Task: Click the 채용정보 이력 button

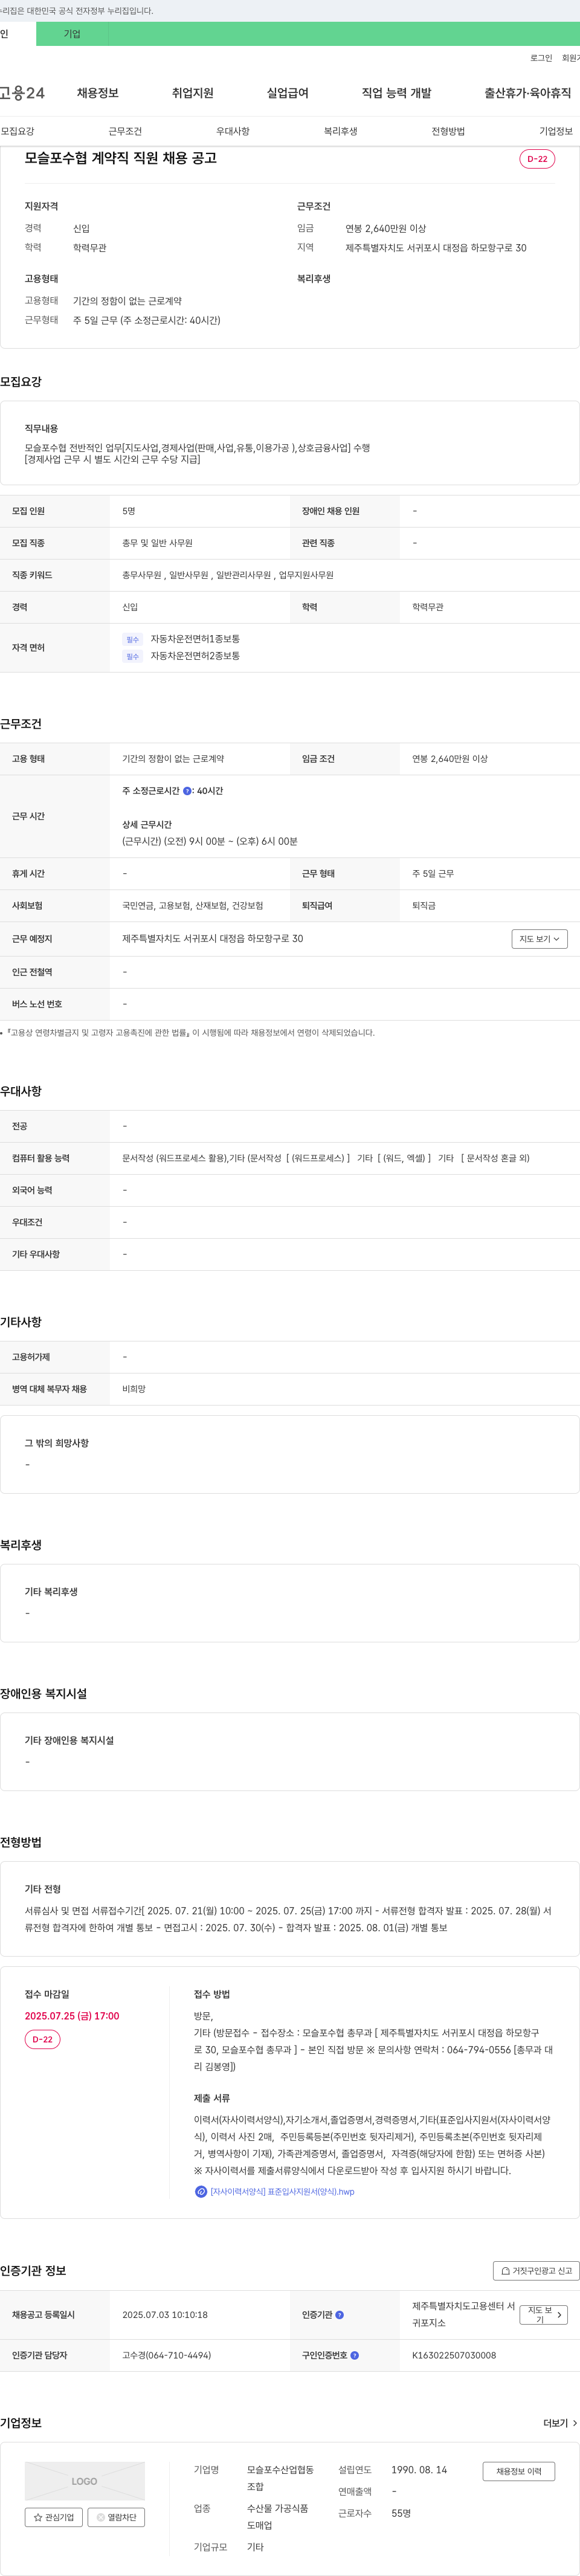Action: point(519,2471)
